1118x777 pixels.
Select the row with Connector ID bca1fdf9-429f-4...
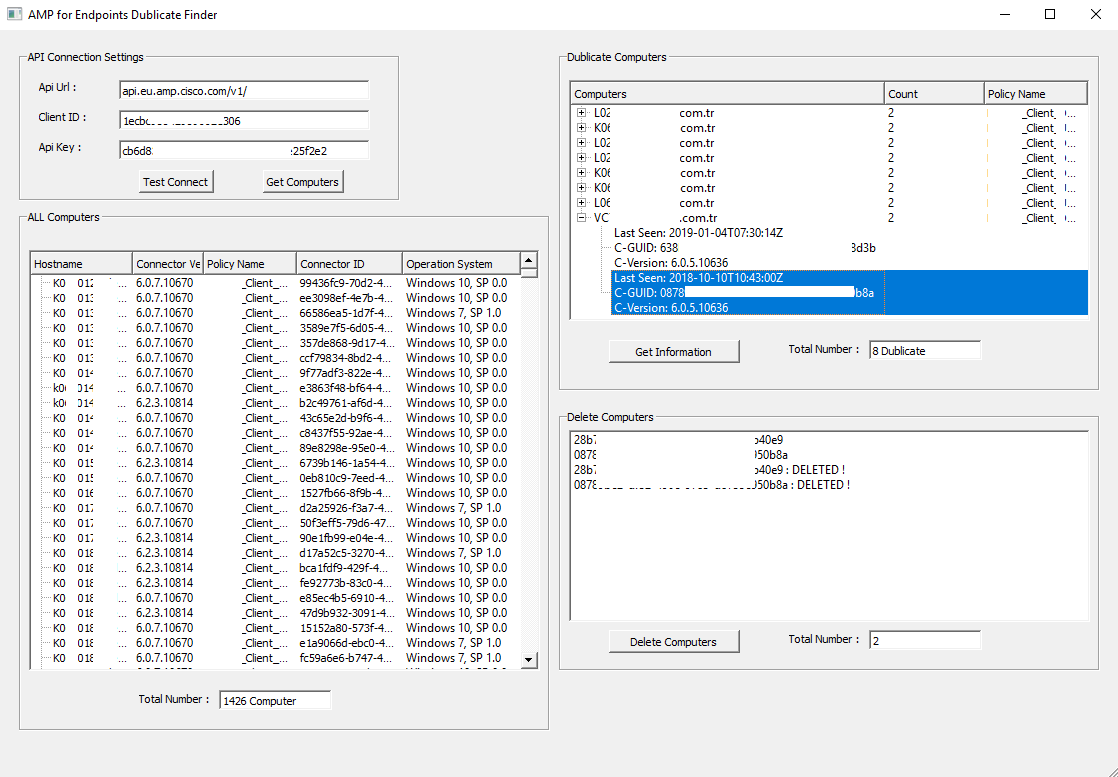pyautogui.click(x=275, y=567)
